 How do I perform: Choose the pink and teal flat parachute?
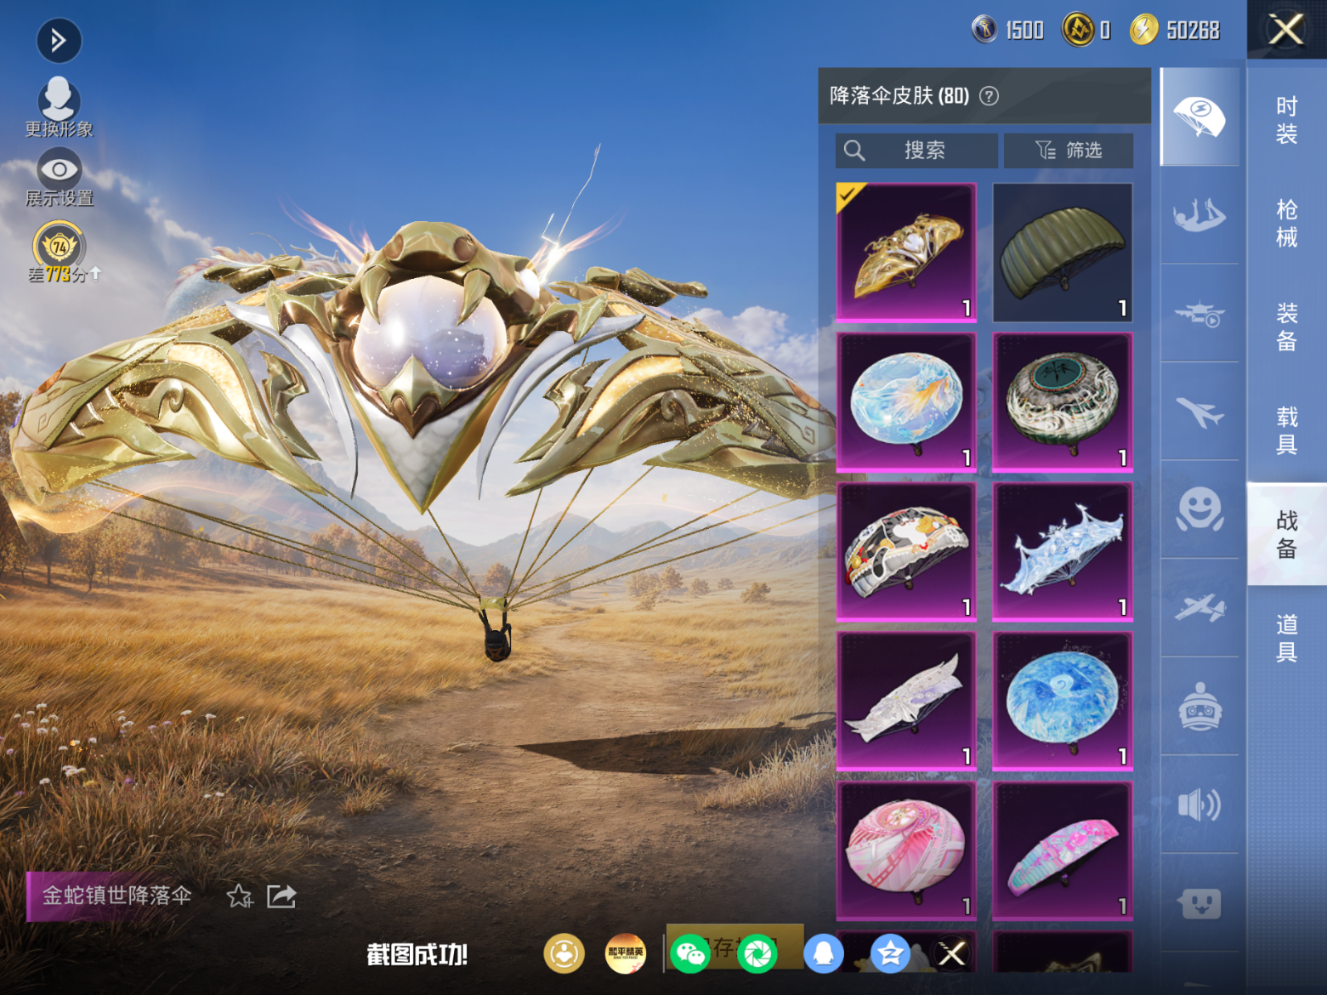pyautogui.click(x=1063, y=851)
